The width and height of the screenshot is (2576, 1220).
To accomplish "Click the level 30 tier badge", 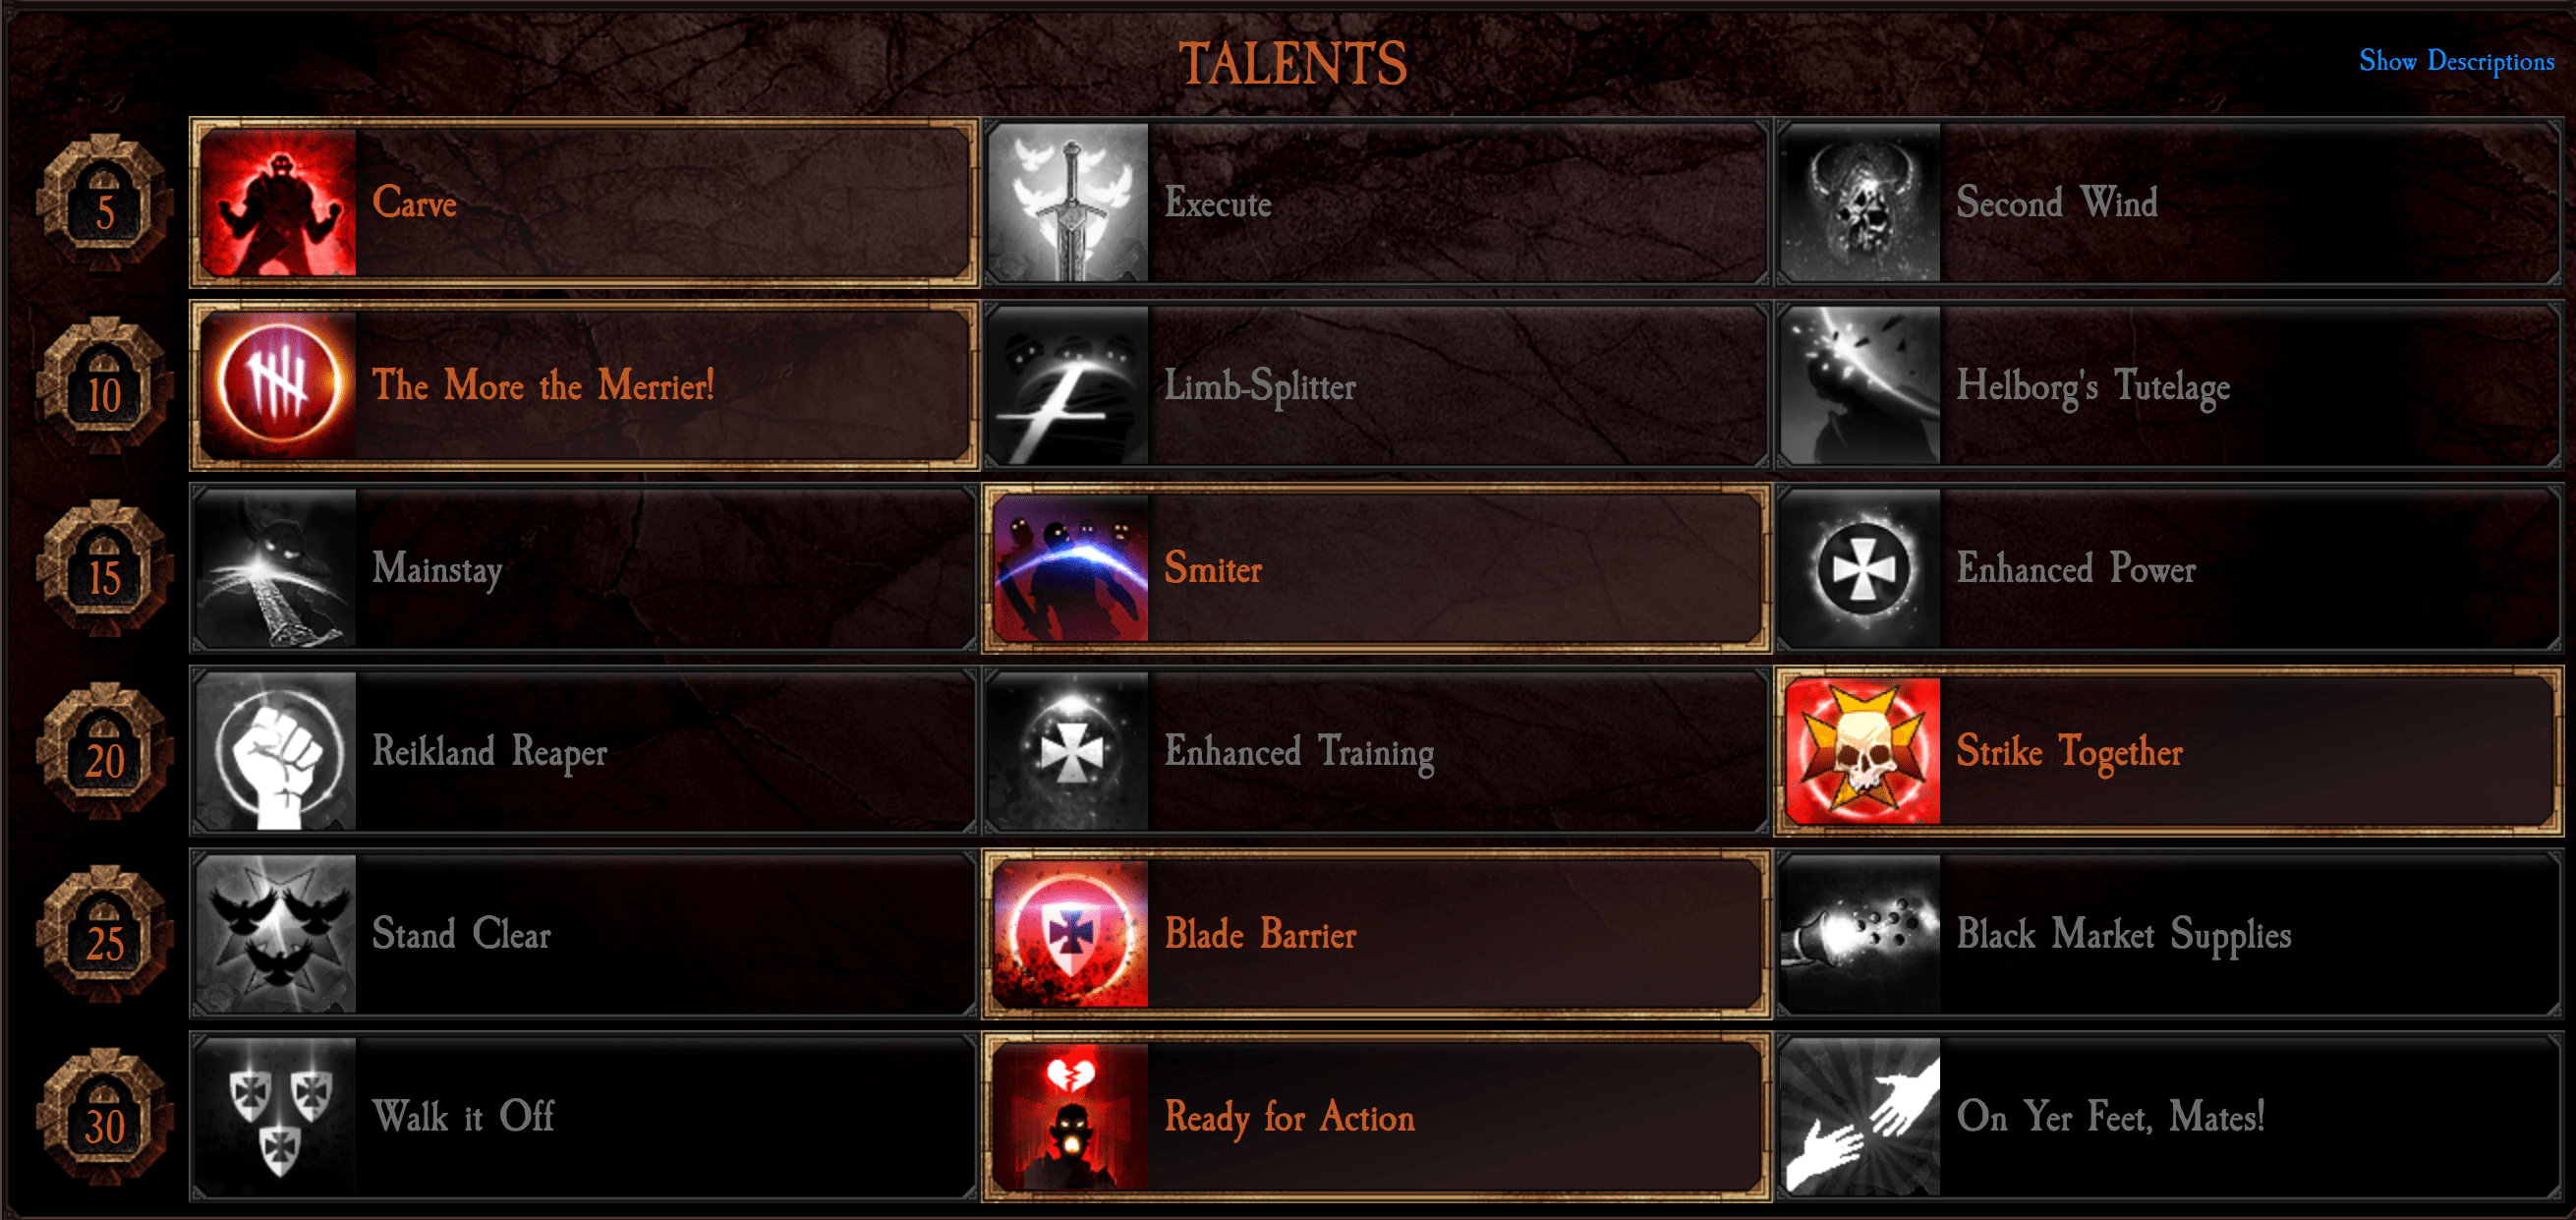I will coord(105,1118).
